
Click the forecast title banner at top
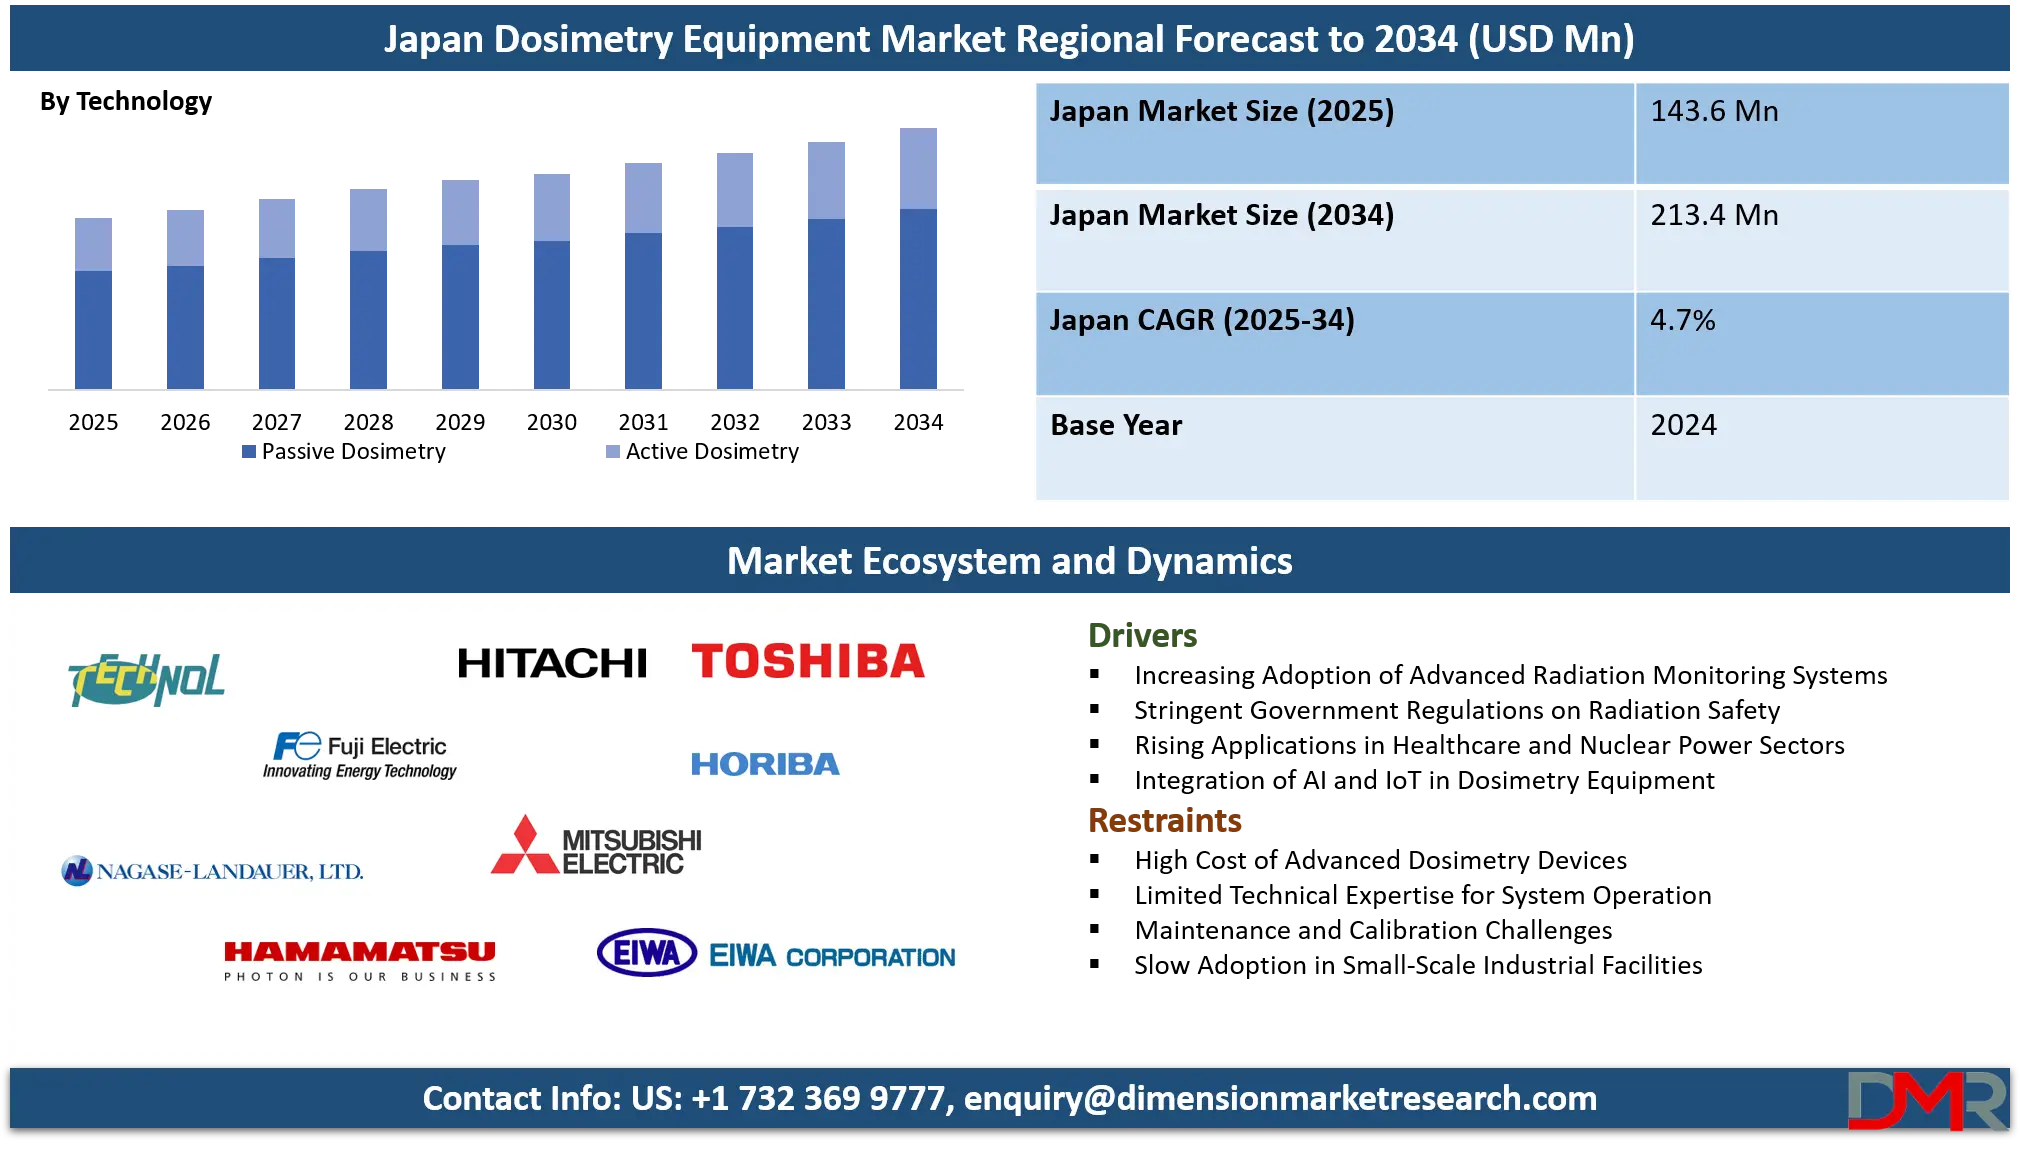pyautogui.click(x=1010, y=40)
